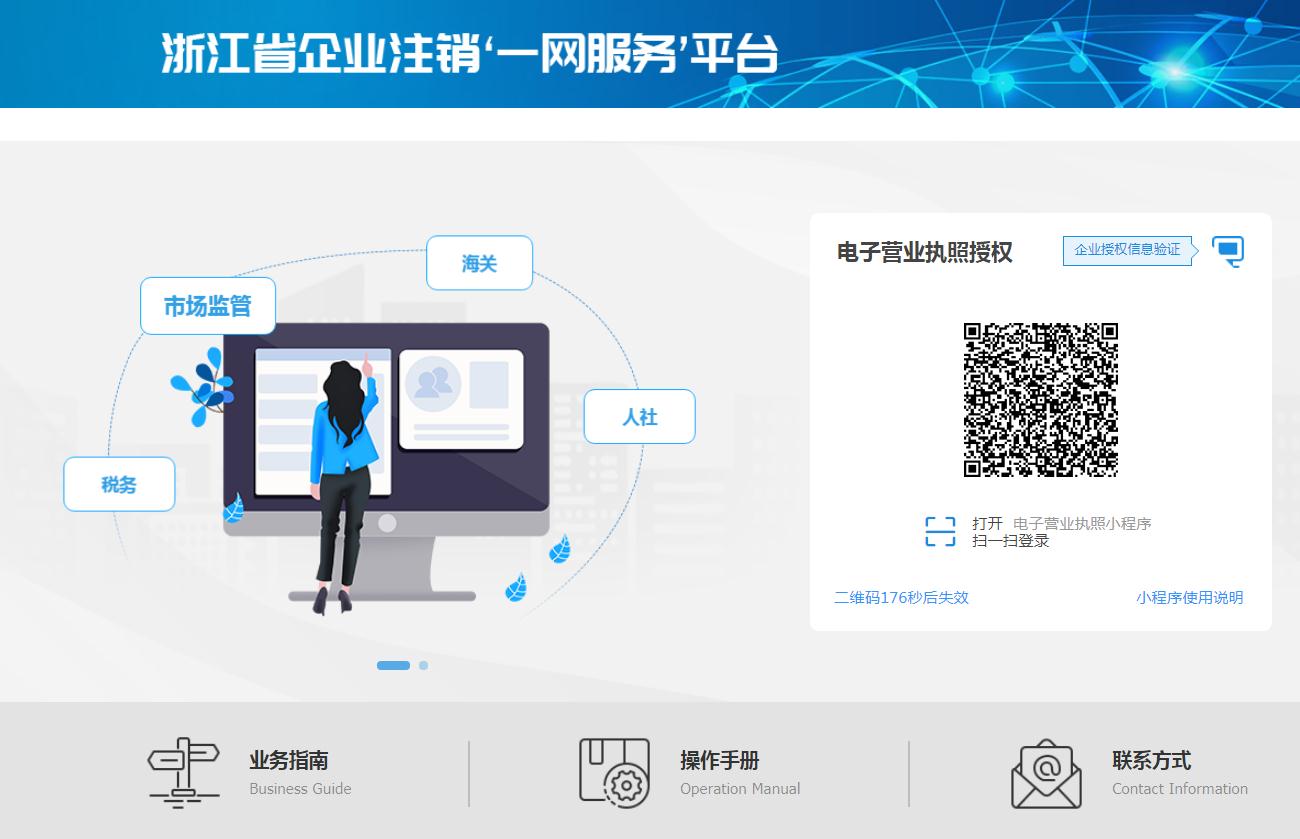Click the platform title 浙江省企业注销一网服务平台
The image size is (1300, 839).
pyautogui.click(x=470, y=54)
